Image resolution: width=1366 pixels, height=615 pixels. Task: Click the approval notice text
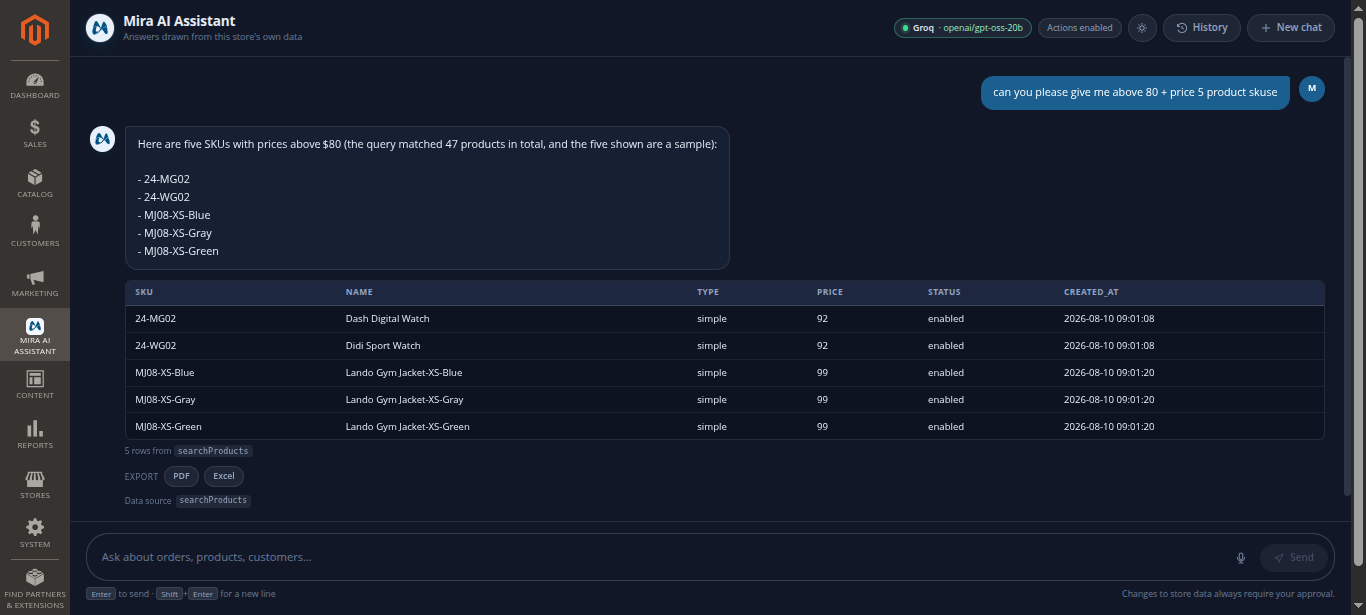pos(1228,594)
